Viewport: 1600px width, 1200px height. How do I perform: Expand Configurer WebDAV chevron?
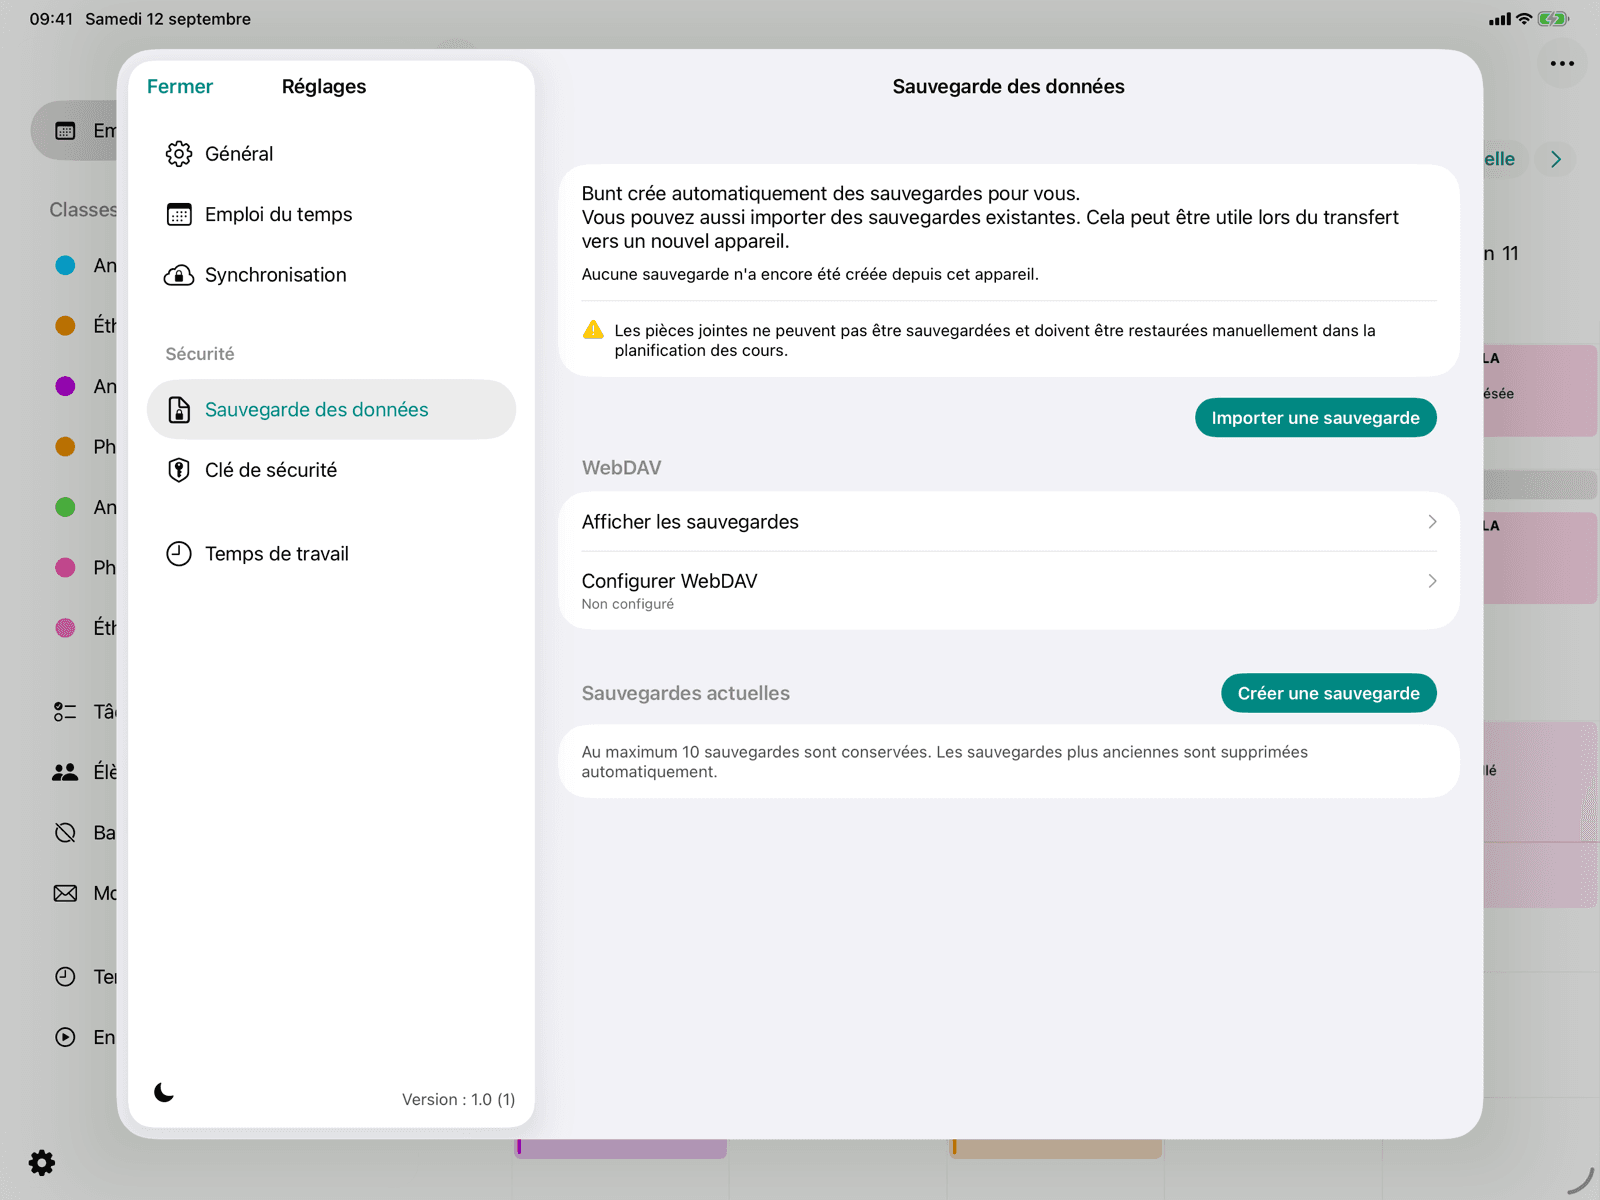(x=1432, y=581)
